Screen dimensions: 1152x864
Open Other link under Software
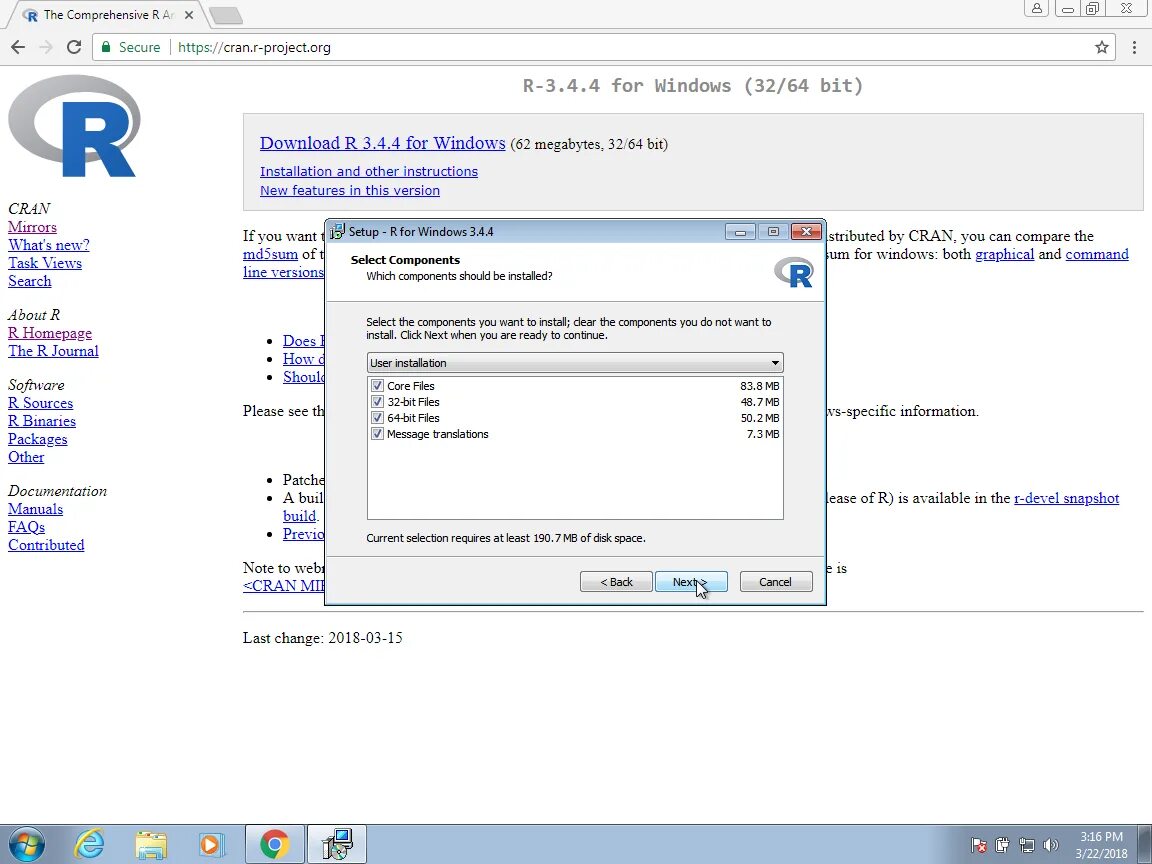[x=26, y=457]
